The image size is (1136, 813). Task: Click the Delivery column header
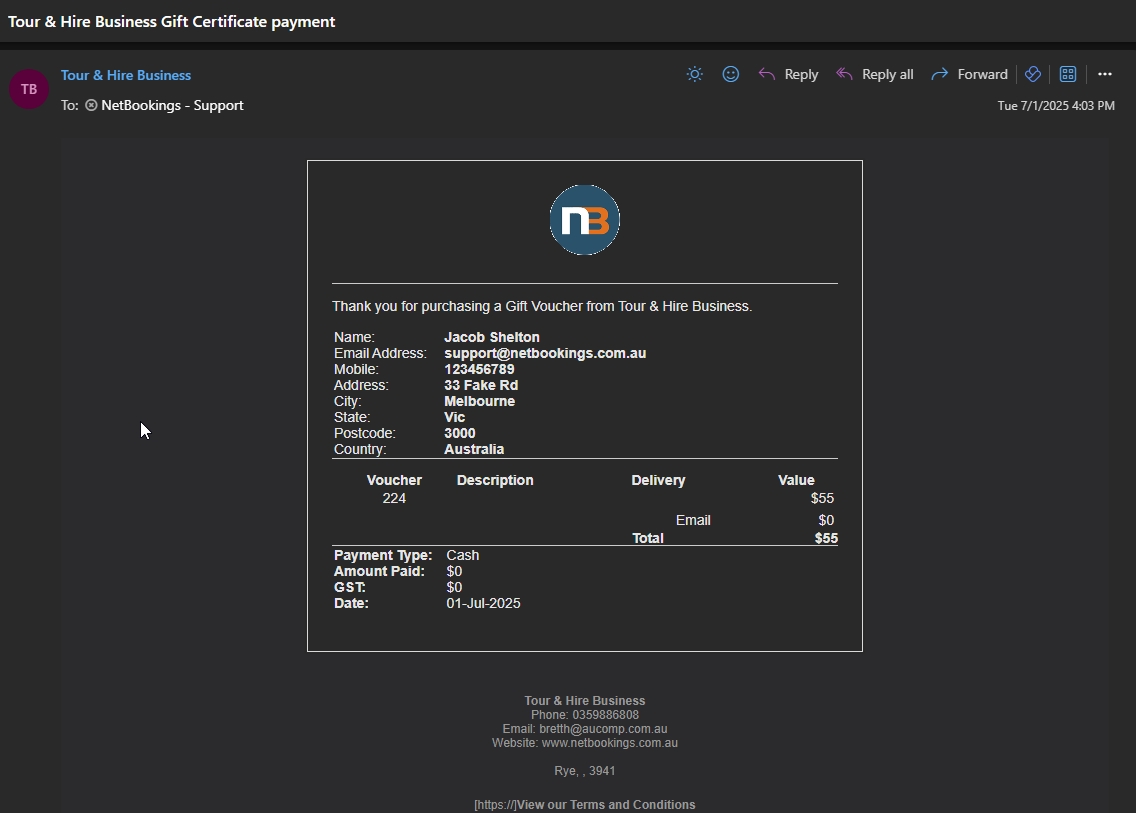(x=659, y=480)
